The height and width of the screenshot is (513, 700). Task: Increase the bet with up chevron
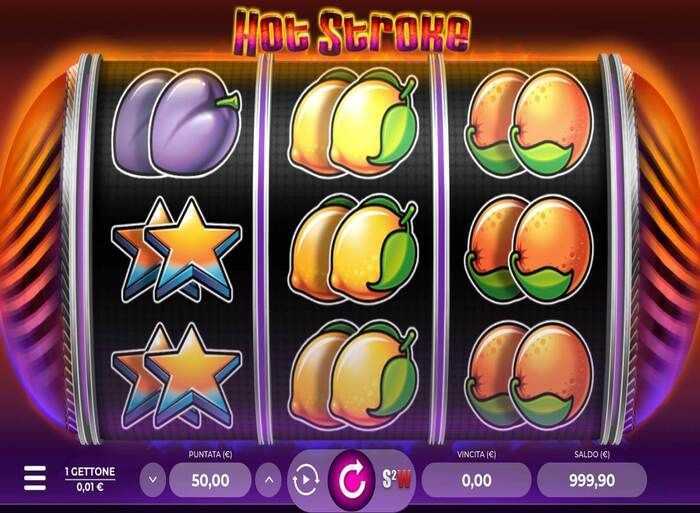pyautogui.click(x=268, y=480)
